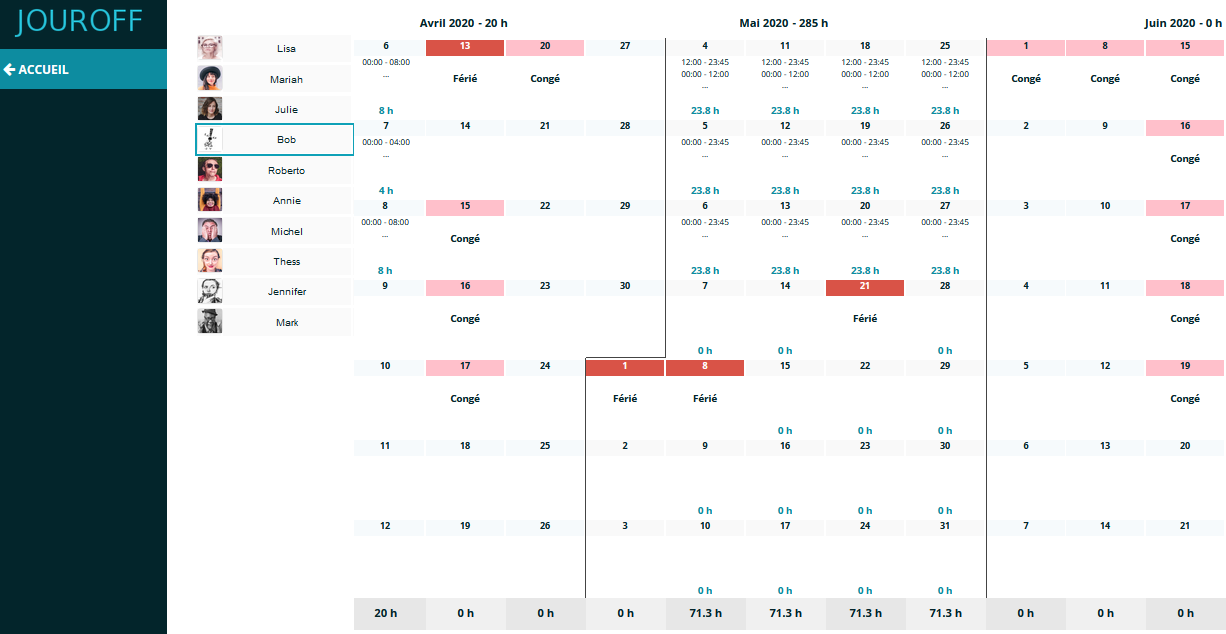Screen dimensions: 1226x634
Task: Click Mark's avatar thumbnail
Action: tap(210, 322)
